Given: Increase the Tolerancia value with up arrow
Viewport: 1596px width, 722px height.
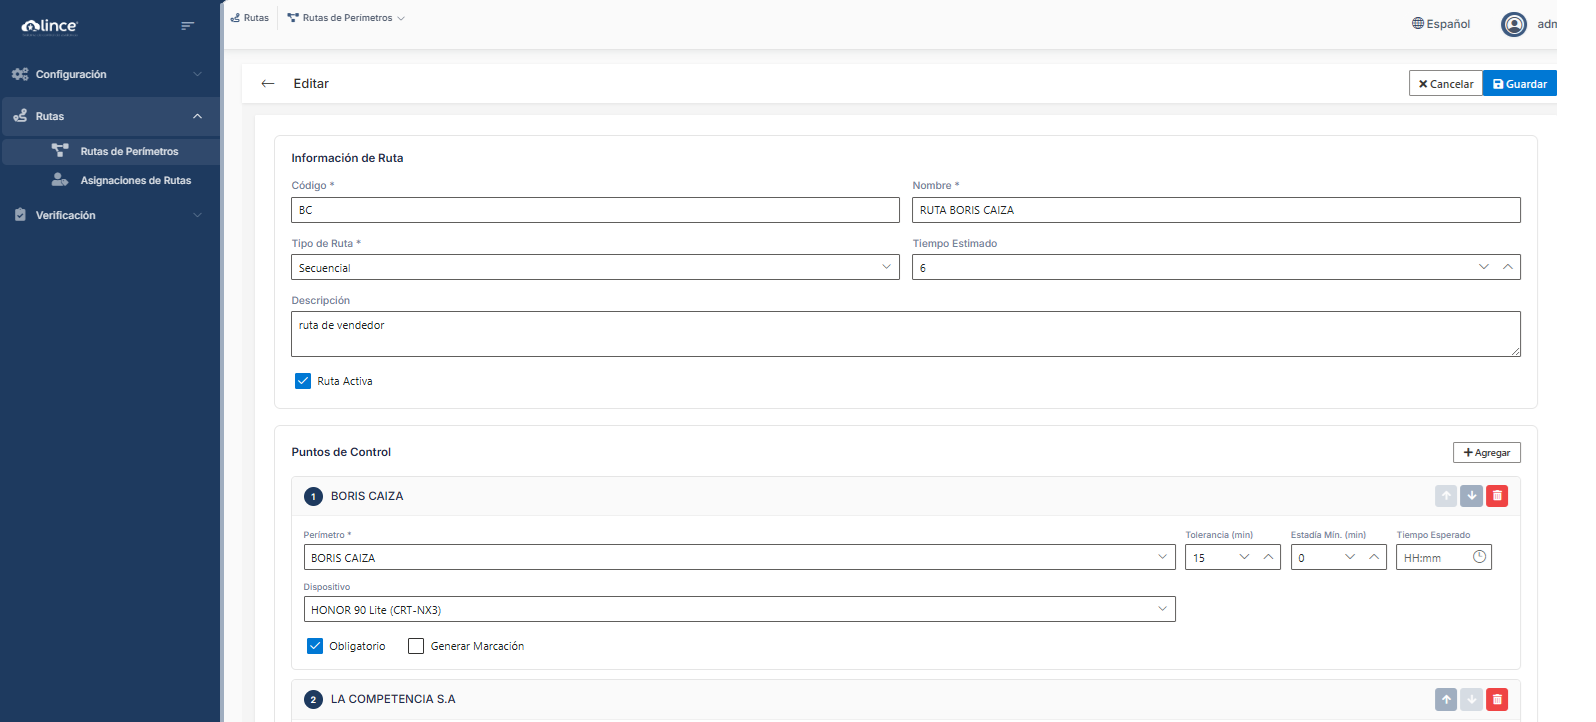Looking at the screenshot, I should pyautogui.click(x=1269, y=557).
